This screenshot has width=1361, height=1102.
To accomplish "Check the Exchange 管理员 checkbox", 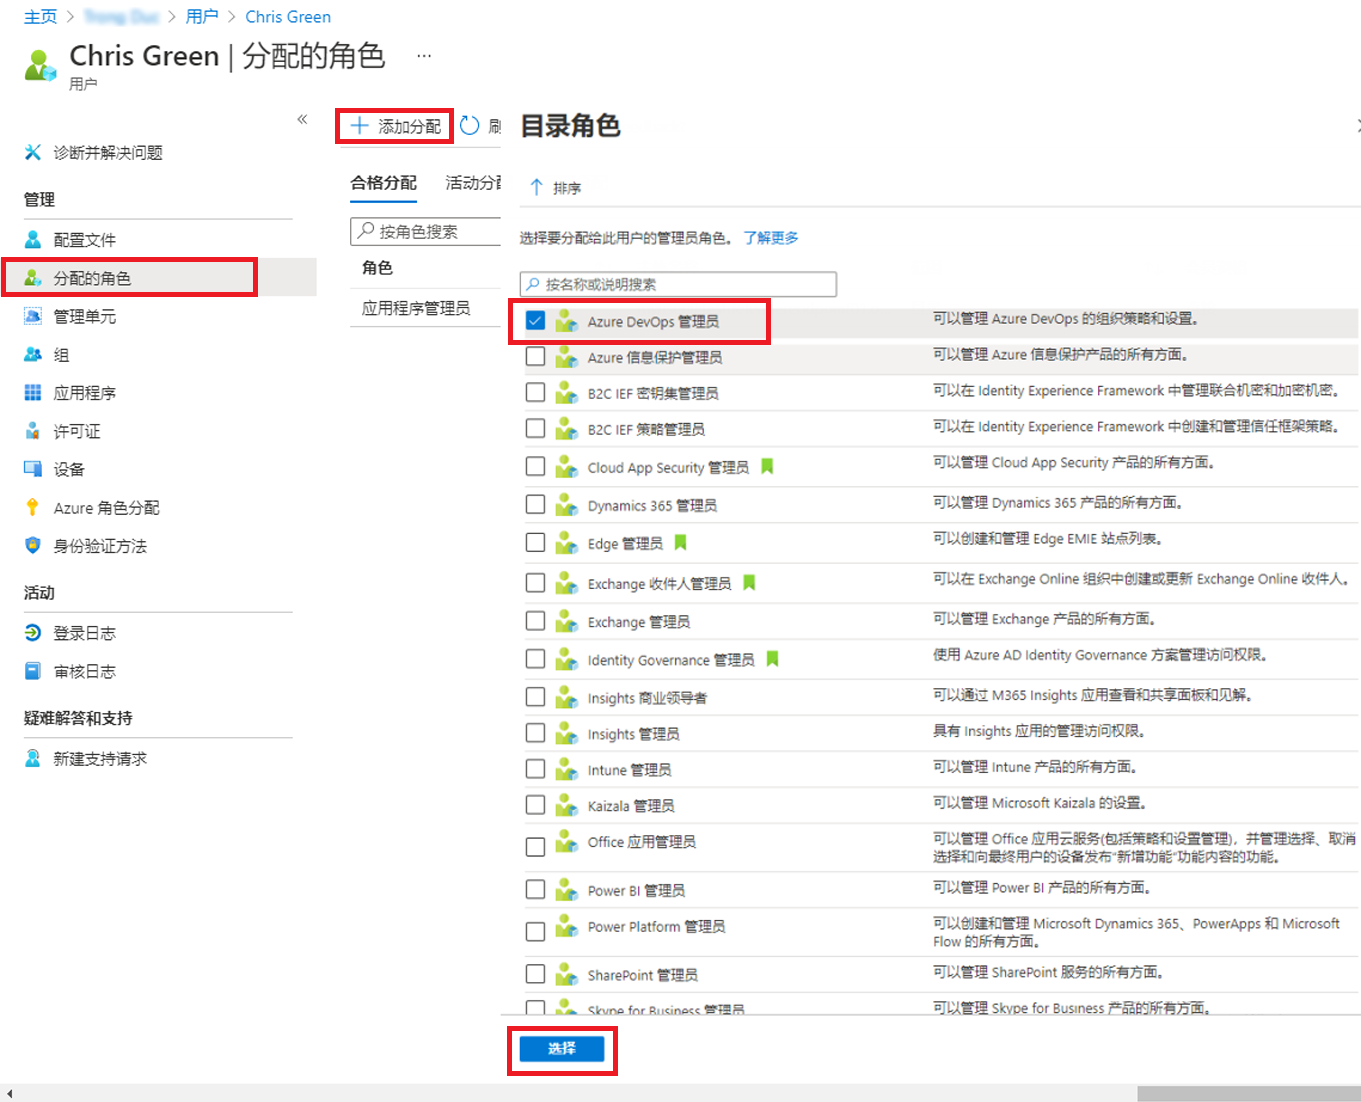I will 535,621.
